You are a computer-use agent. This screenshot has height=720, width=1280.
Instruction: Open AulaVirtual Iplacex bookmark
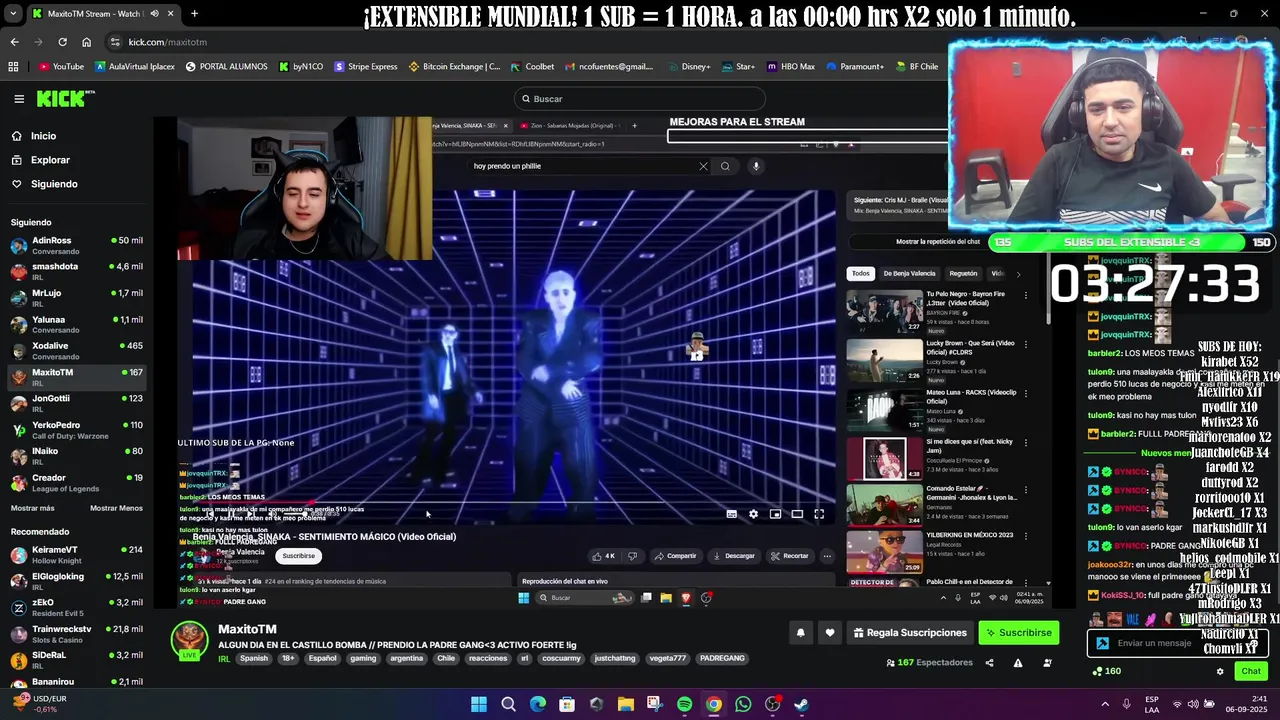click(134, 67)
